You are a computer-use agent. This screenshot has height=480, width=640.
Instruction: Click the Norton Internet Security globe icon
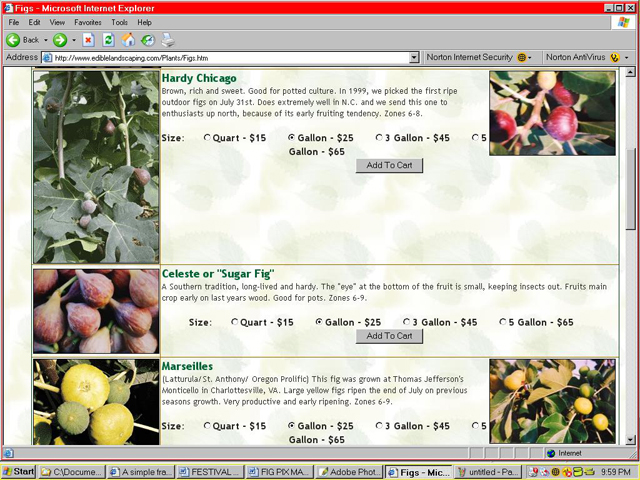tap(522, 58)
